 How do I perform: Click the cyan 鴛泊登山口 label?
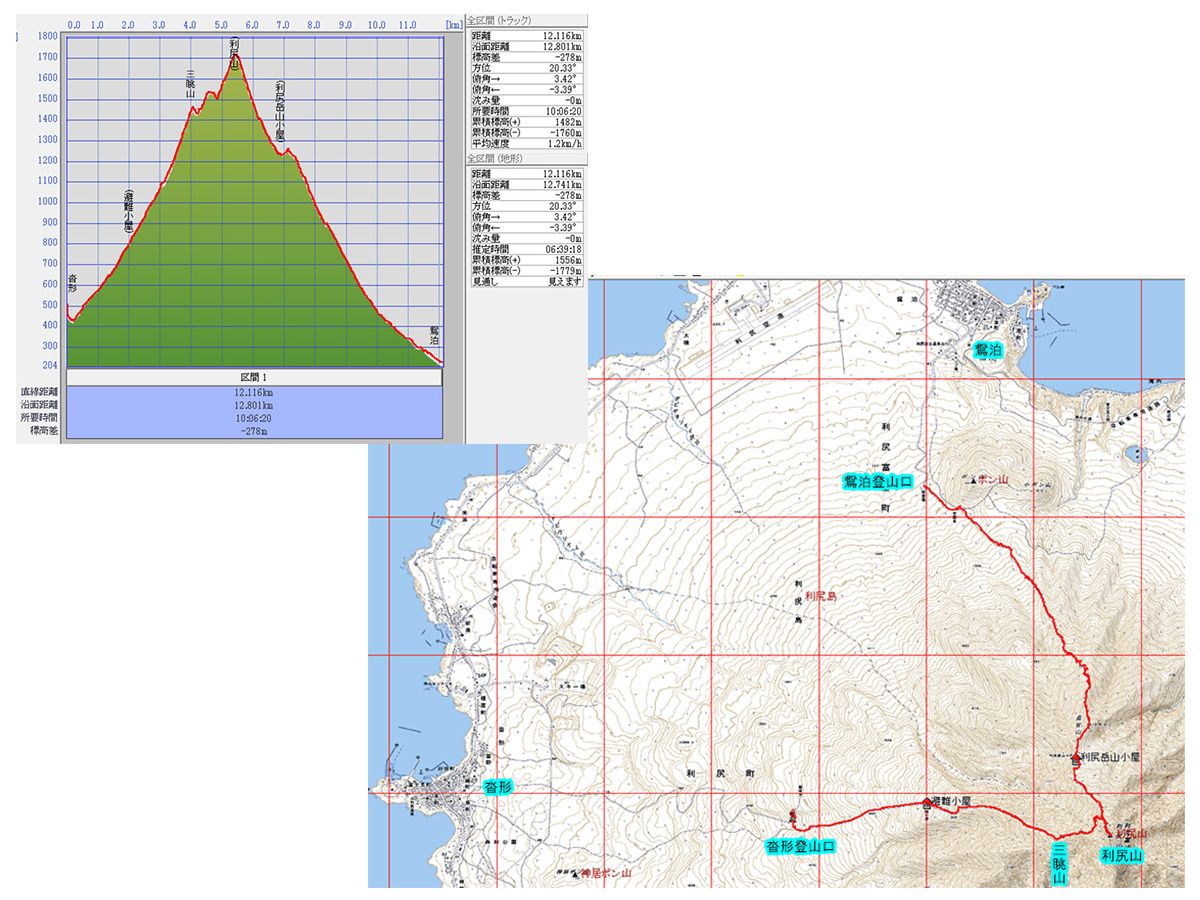click(x=878, y=482)
